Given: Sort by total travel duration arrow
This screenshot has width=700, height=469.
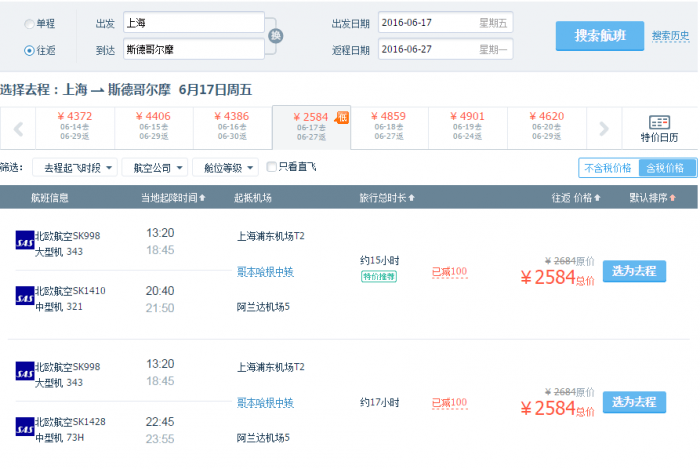Looking at the screenshot, I should click(x=412, y=198).
